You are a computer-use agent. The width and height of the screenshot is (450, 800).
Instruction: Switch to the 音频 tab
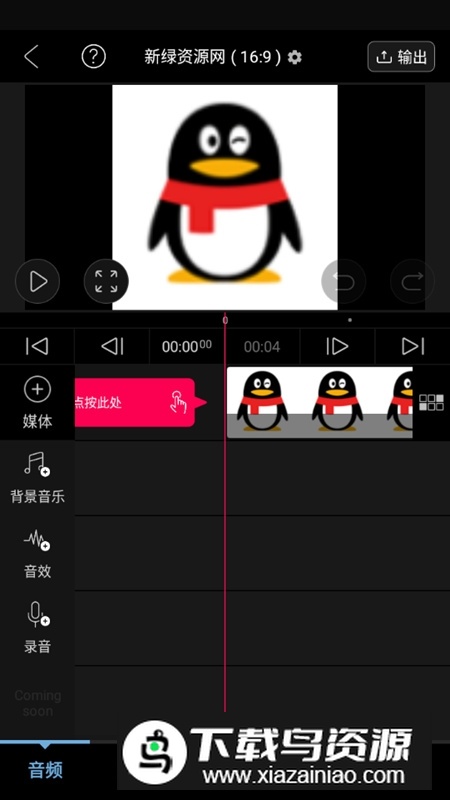[x=45, y=770]
